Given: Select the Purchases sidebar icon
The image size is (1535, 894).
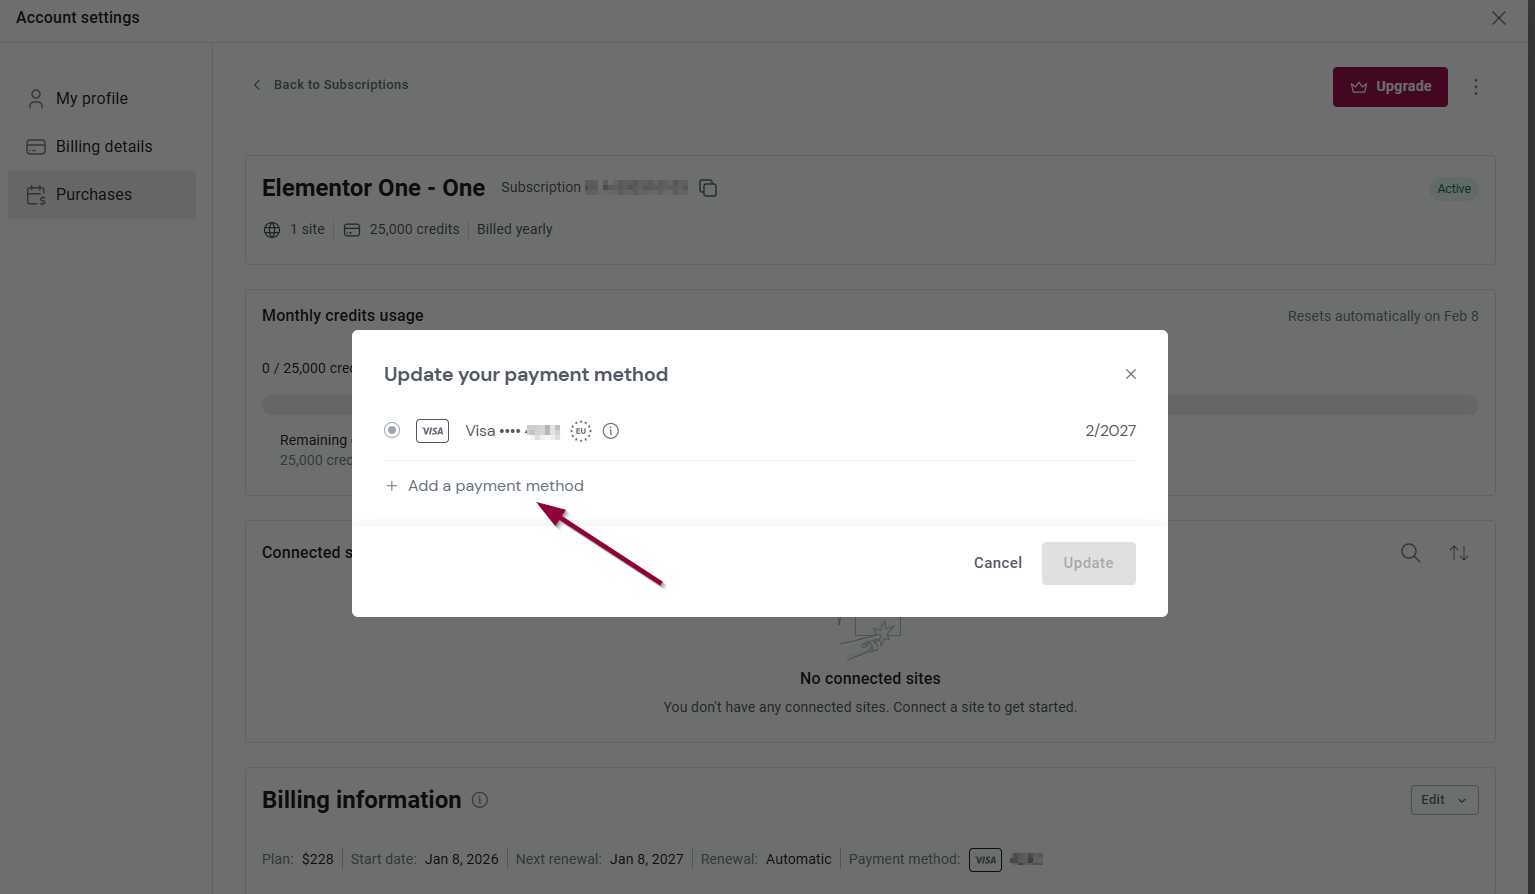Looking at the screenshot, I should click(36, 194).
